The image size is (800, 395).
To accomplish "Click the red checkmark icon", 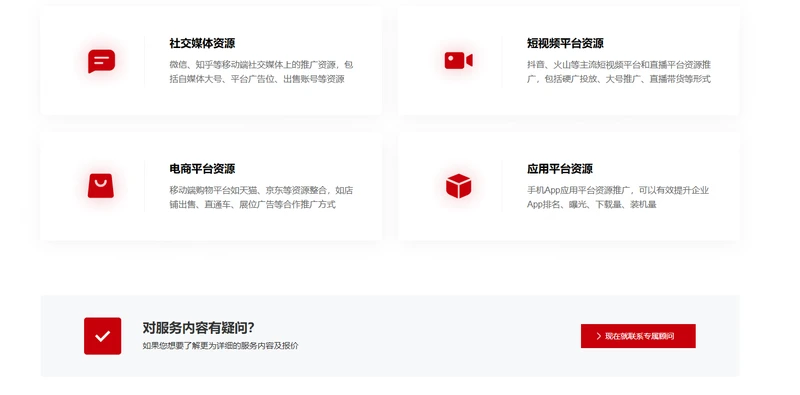I will 103,336.
